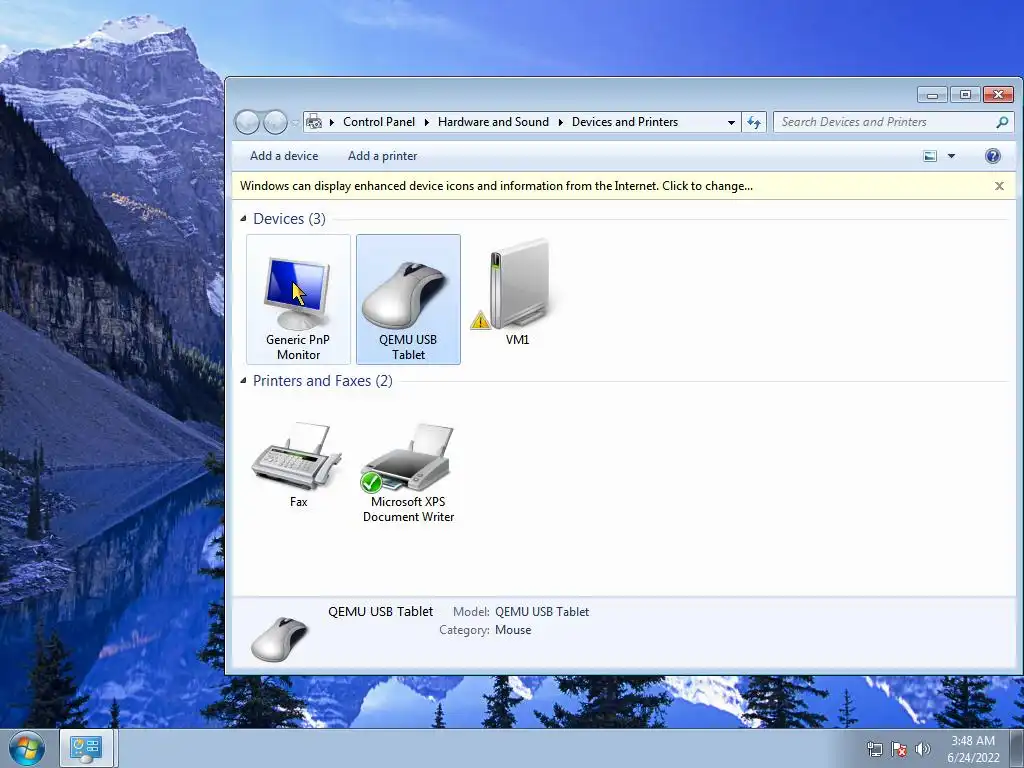Click QEMU USB Tablet title in details pane
Viewport: 1024px width, 768px height.
[x=381, y=612]
